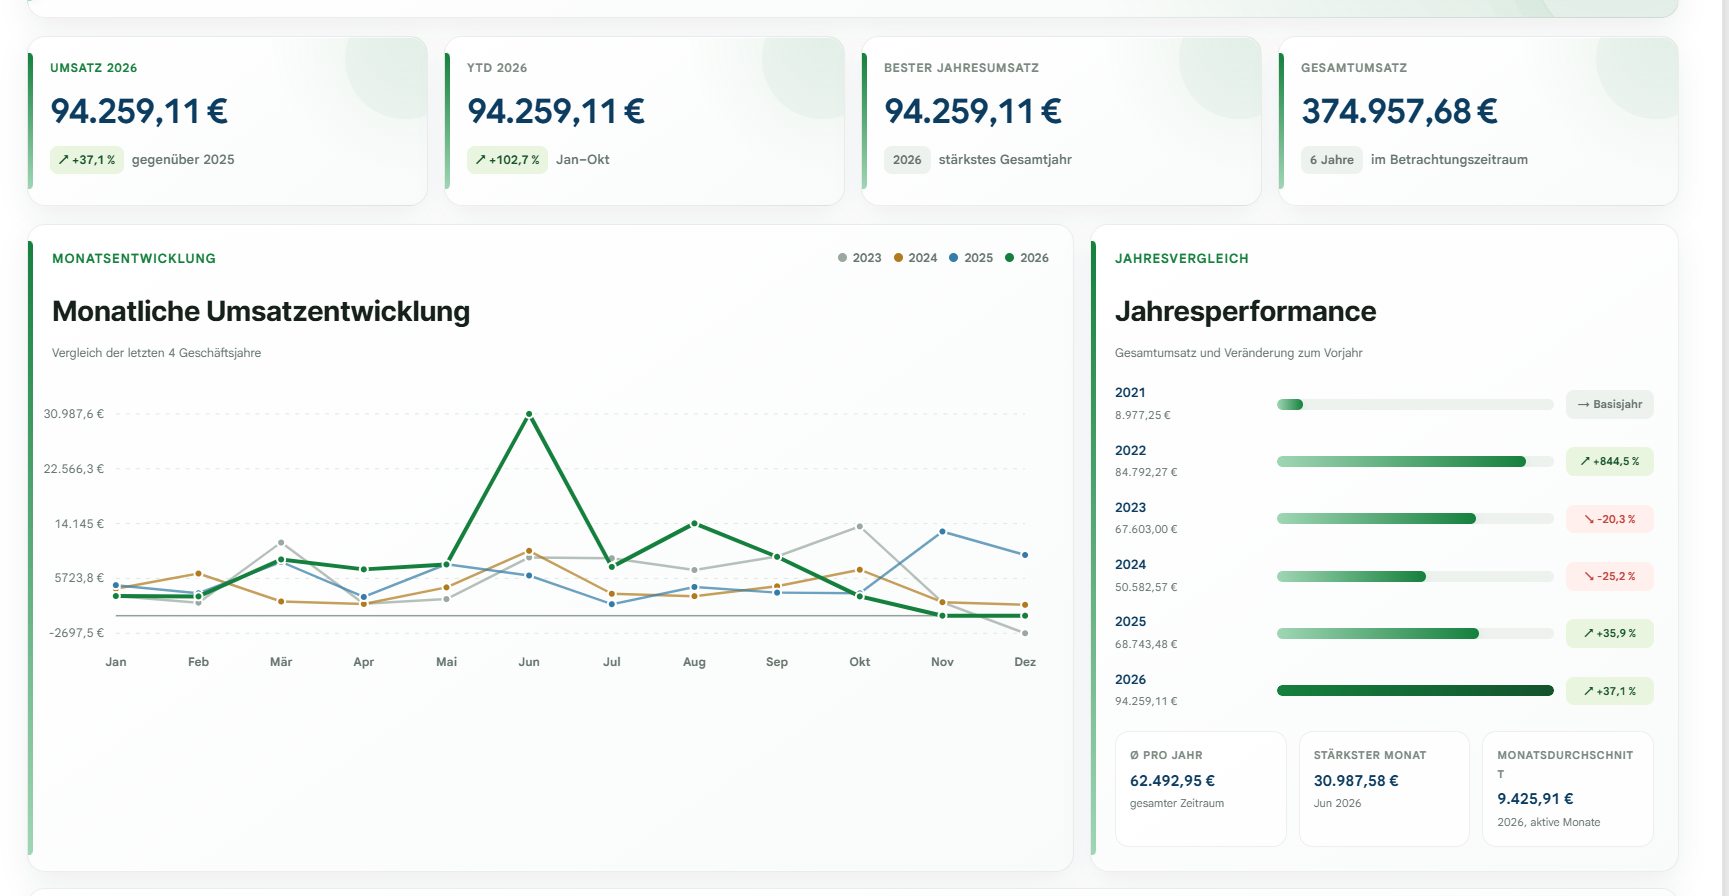Screen dimensions: 1729x896
Task: Click the Jun 2026 peak data point
Action: 529,414
